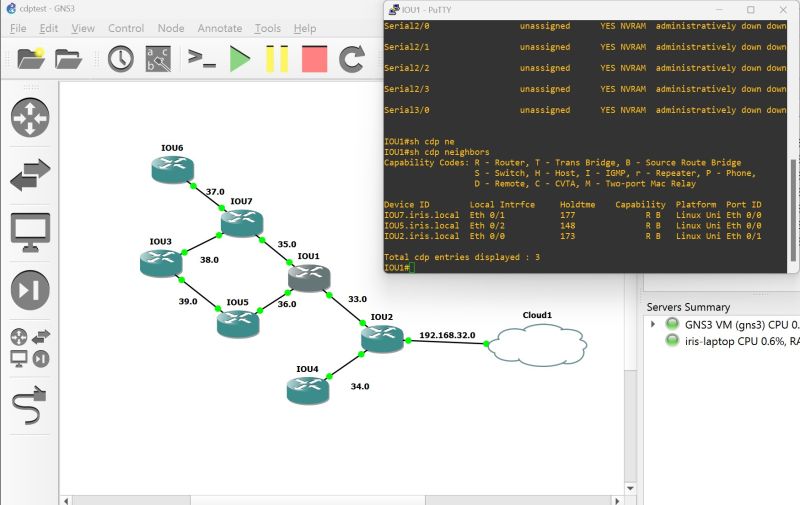
Task: Select the IOU3 router node
Action: click(x=161, y=263)
